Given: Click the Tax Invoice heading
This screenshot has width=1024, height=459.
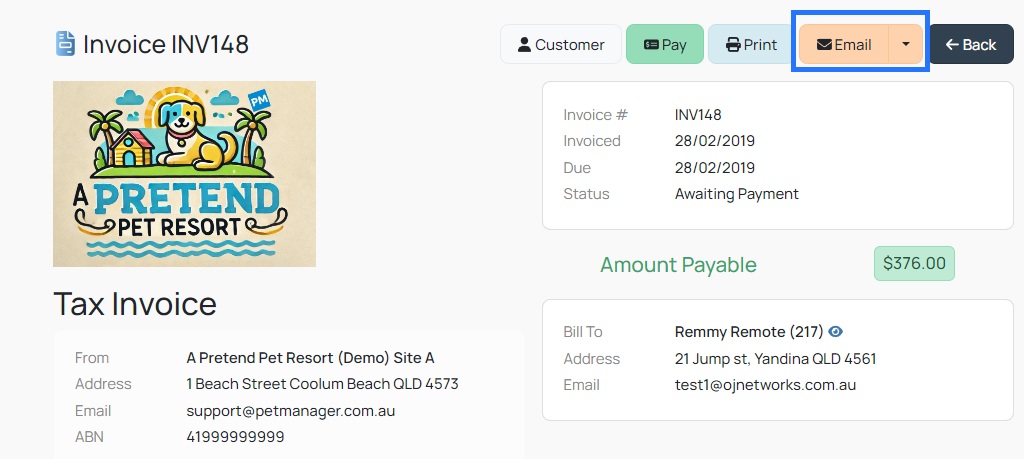Looking at the screenshot, I should click(x=135, y=304).
